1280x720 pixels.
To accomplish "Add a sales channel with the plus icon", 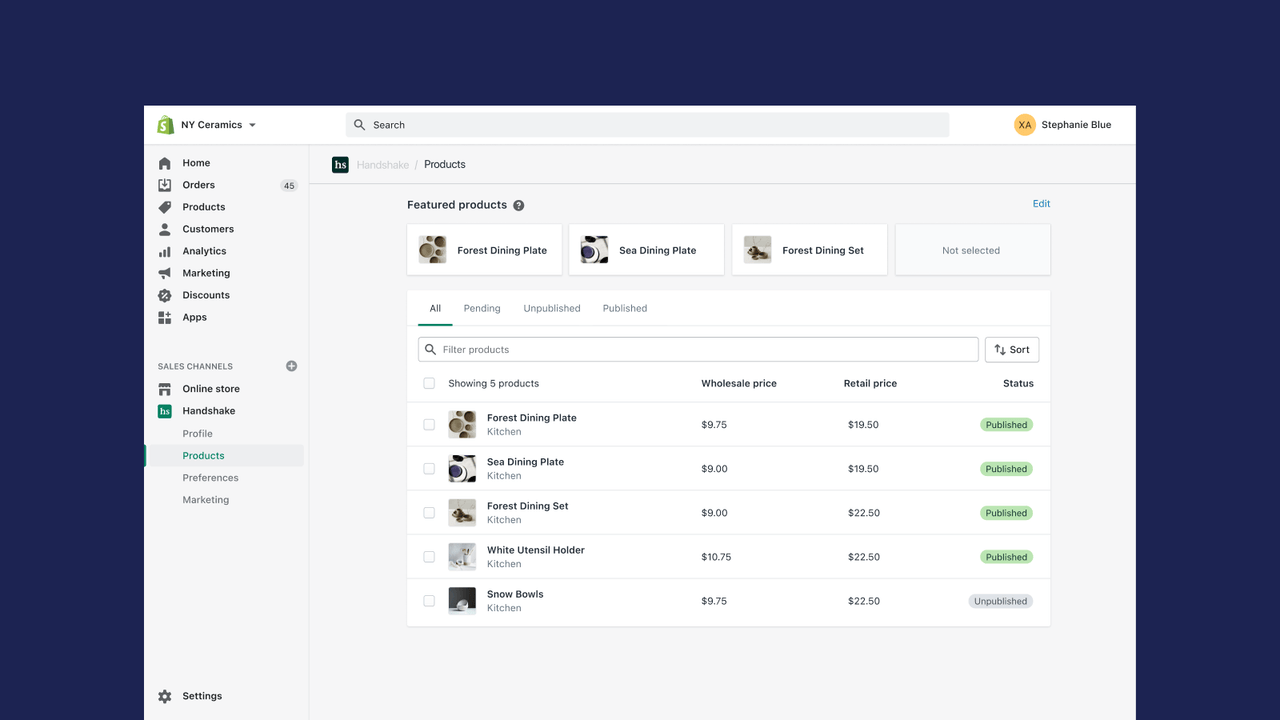I will pyautogui.click(x=291, y=366).
